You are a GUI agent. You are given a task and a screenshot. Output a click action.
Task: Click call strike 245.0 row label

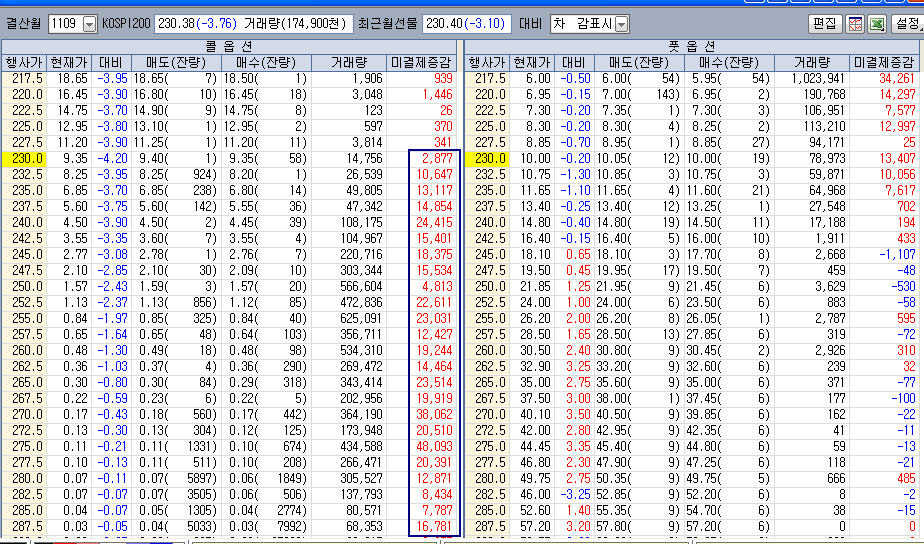click(x=27, y=254)
